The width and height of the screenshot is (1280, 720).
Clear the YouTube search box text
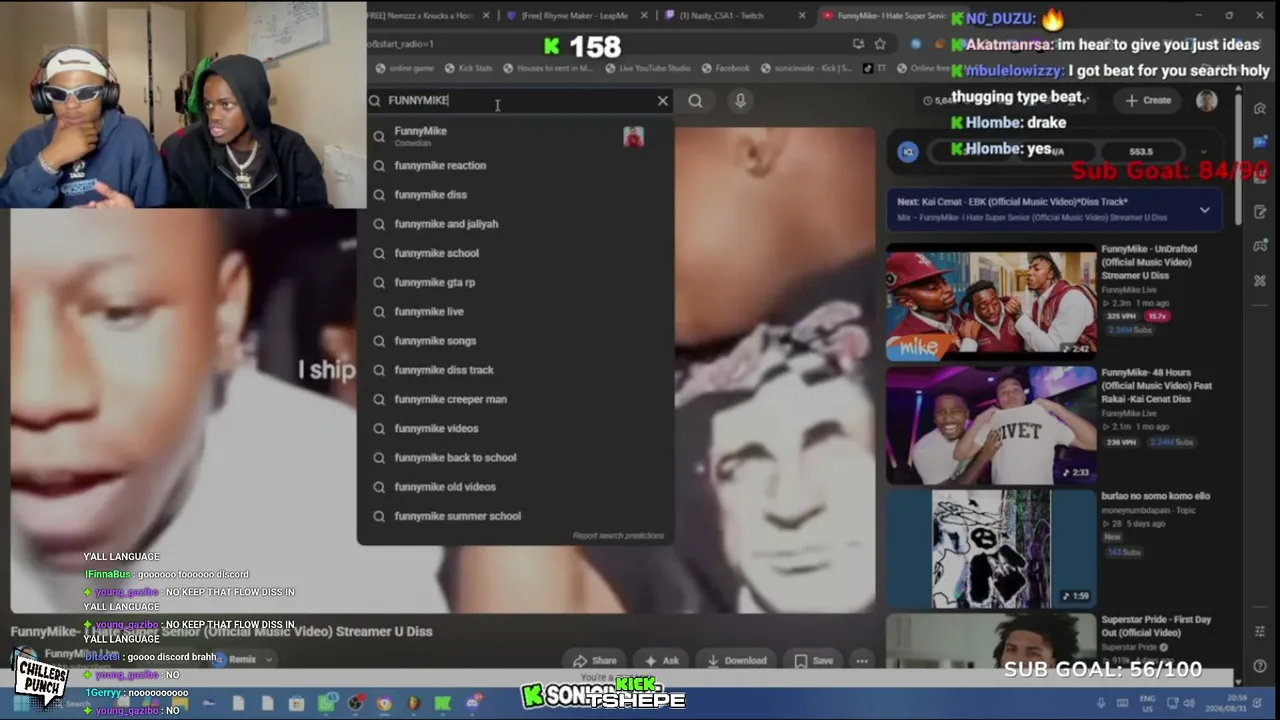[x=662, y=100]
